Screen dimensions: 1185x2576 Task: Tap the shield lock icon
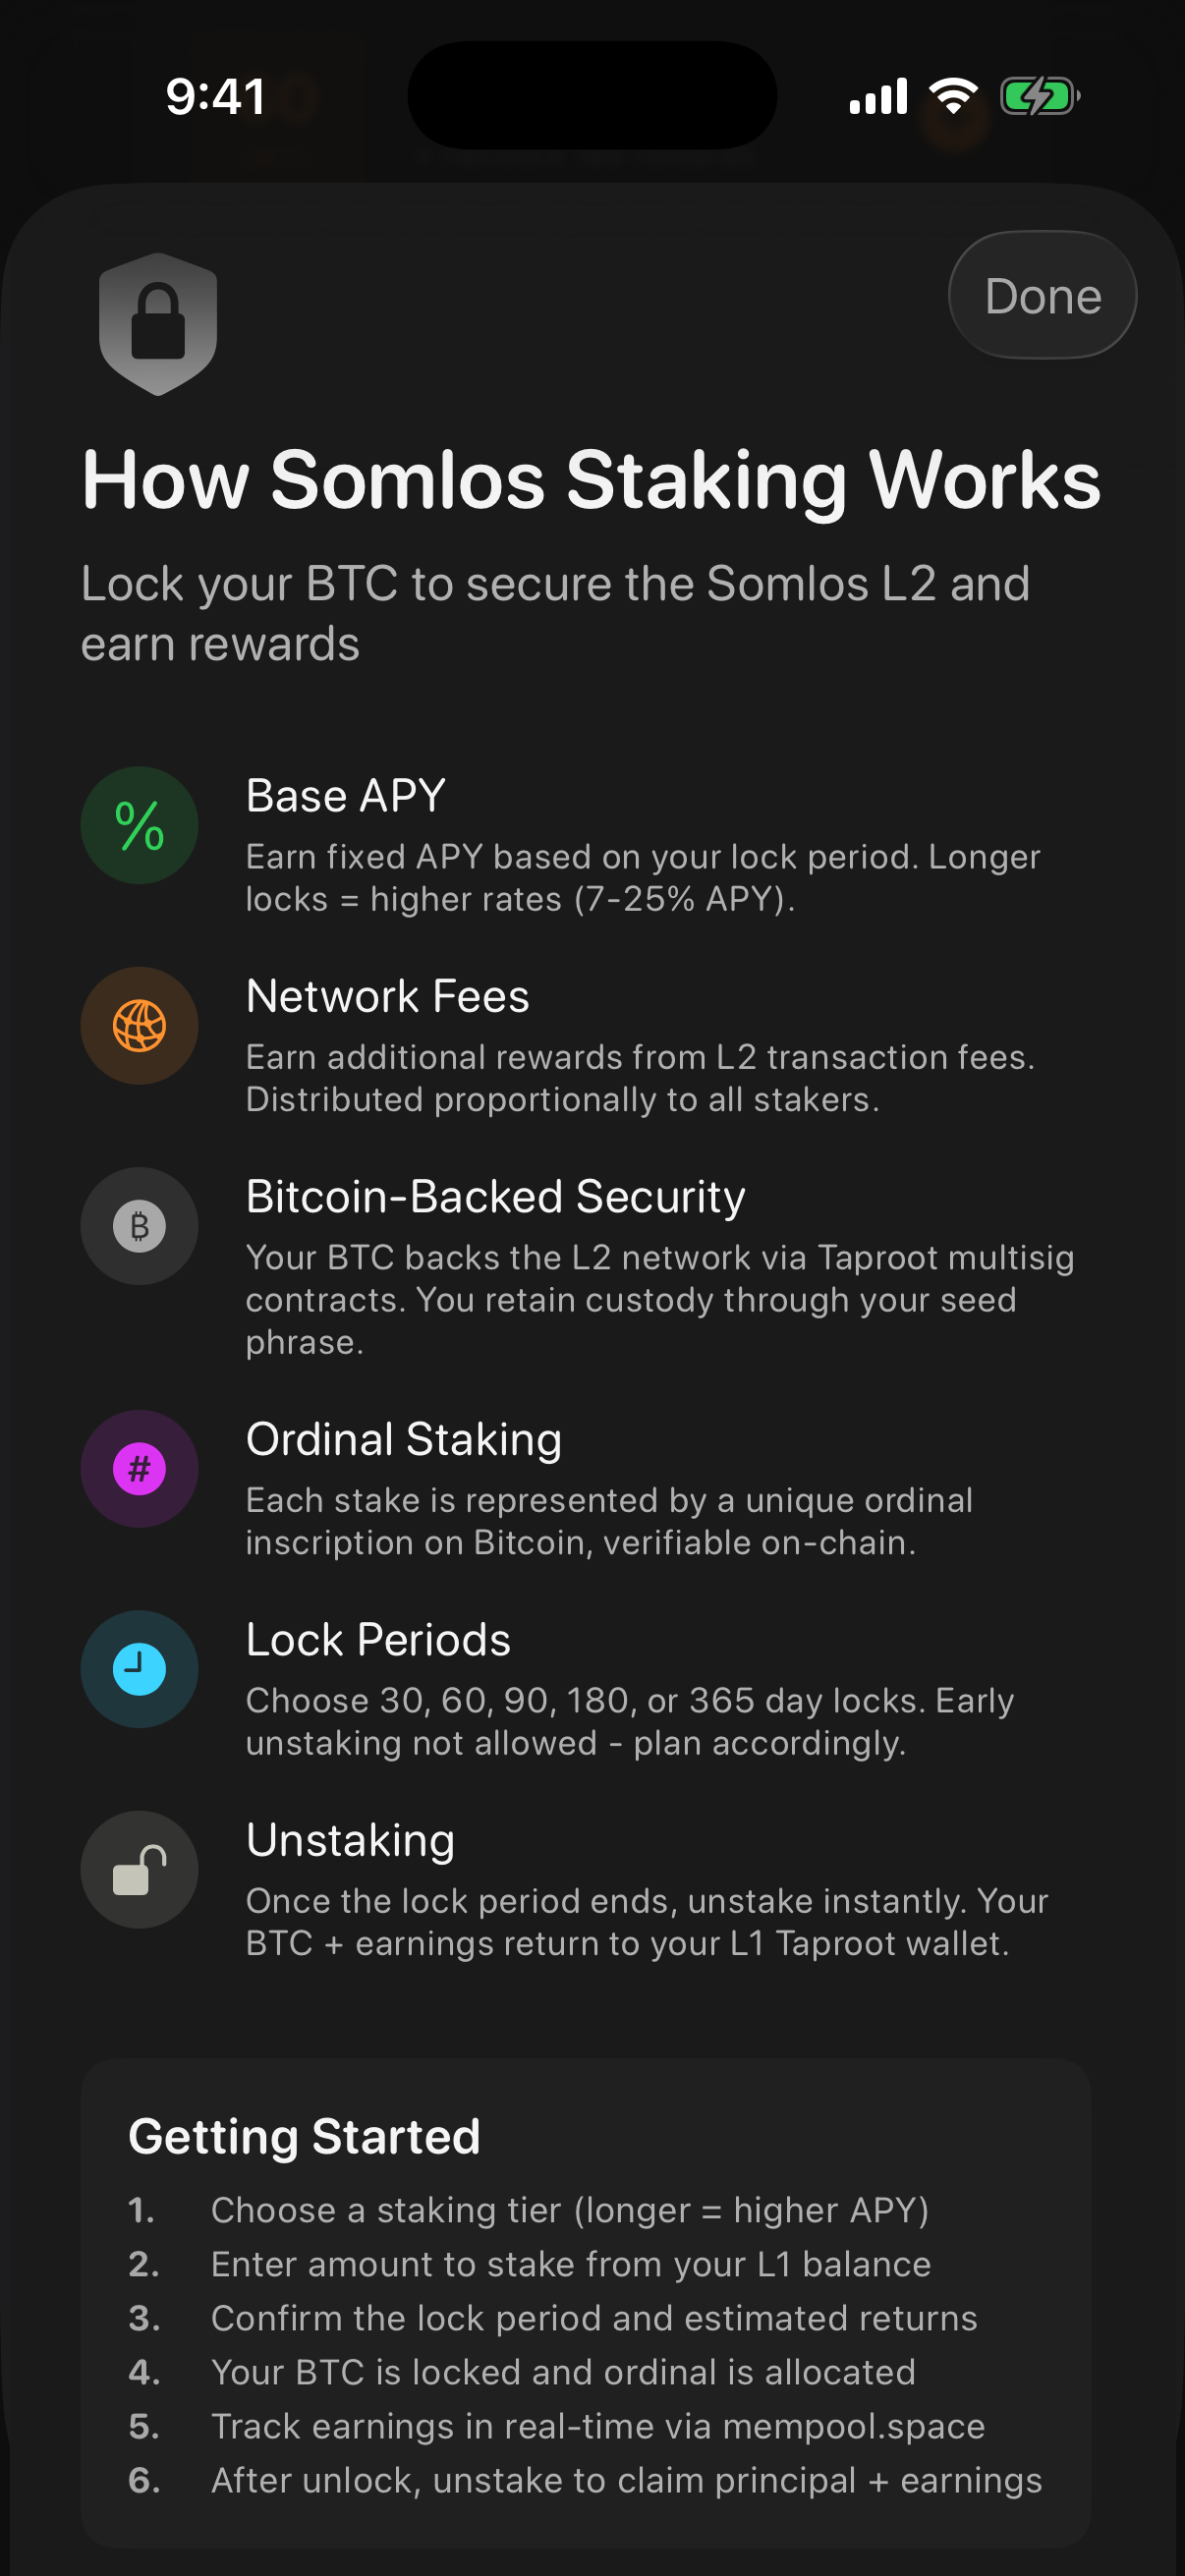[158, 323]
